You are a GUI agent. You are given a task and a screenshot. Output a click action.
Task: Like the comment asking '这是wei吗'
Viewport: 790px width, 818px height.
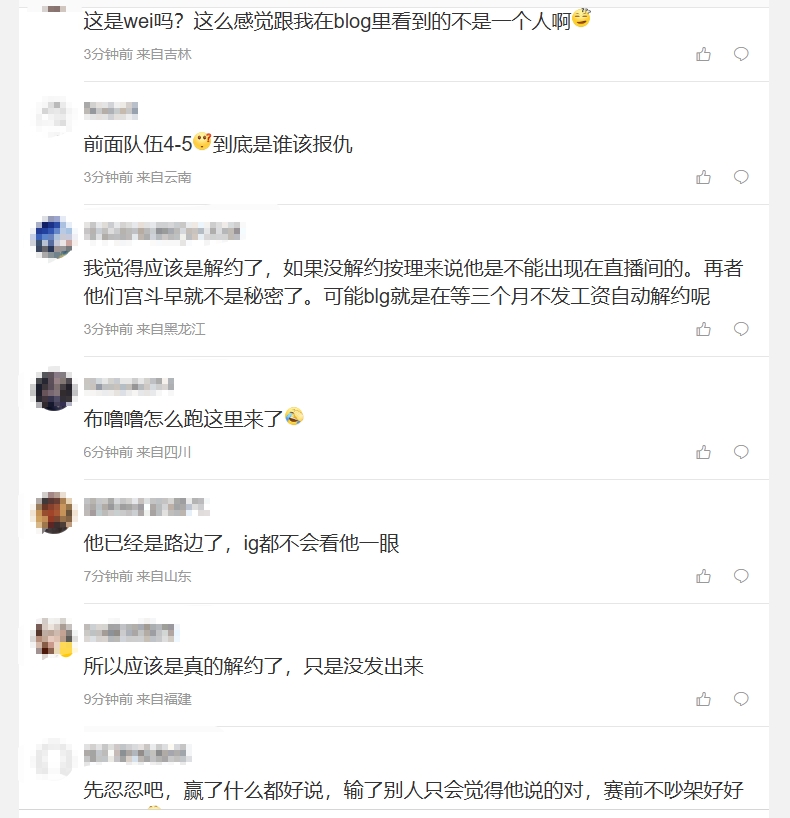(x=703, y=54)
